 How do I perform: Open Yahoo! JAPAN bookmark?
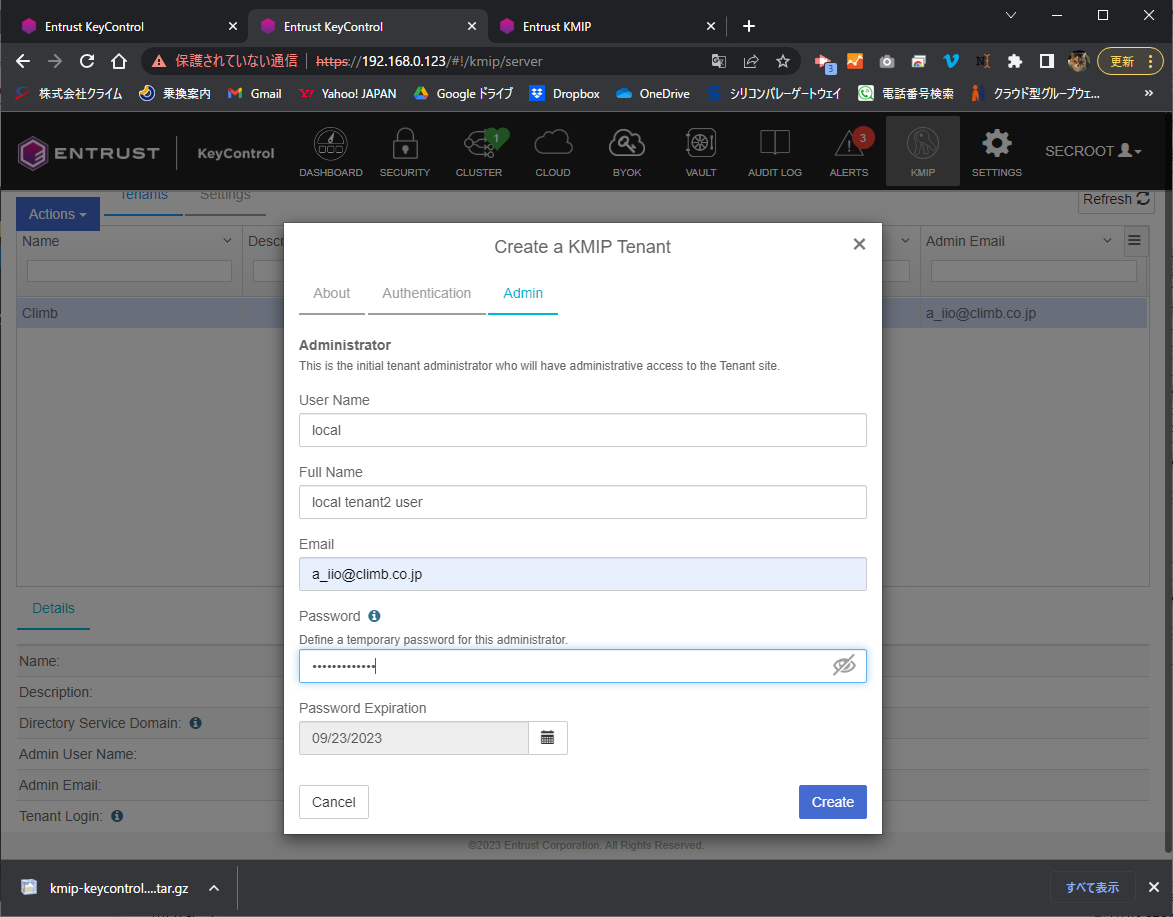tap(348, 93)
